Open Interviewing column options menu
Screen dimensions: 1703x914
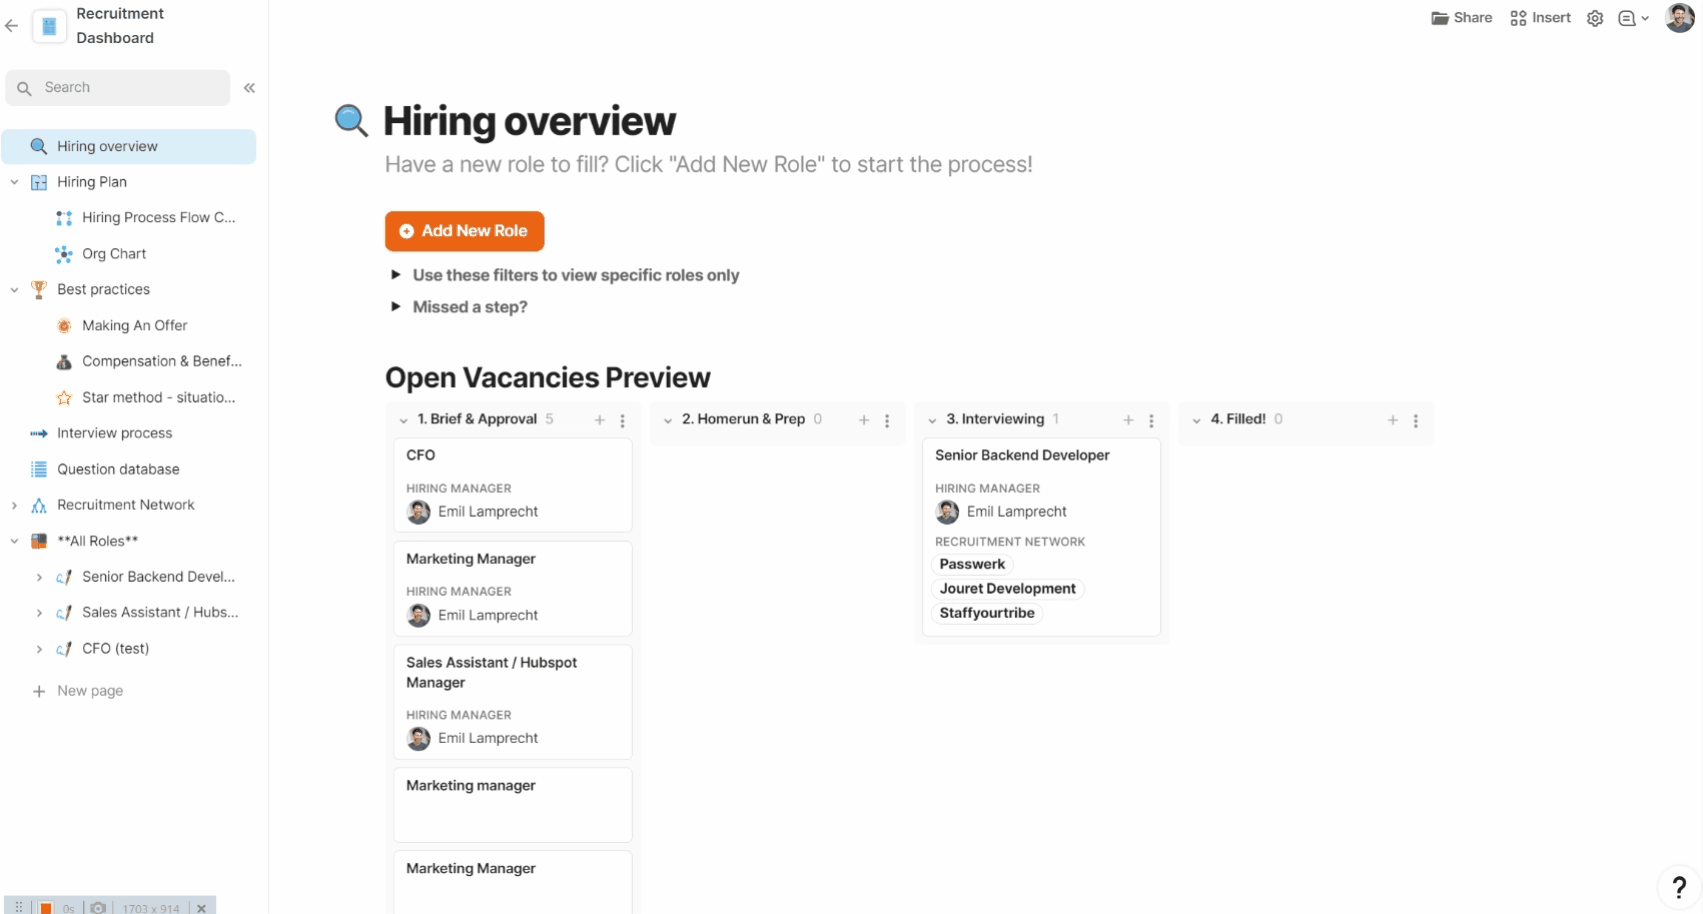pyautogui.click(x=1151, y=421)
